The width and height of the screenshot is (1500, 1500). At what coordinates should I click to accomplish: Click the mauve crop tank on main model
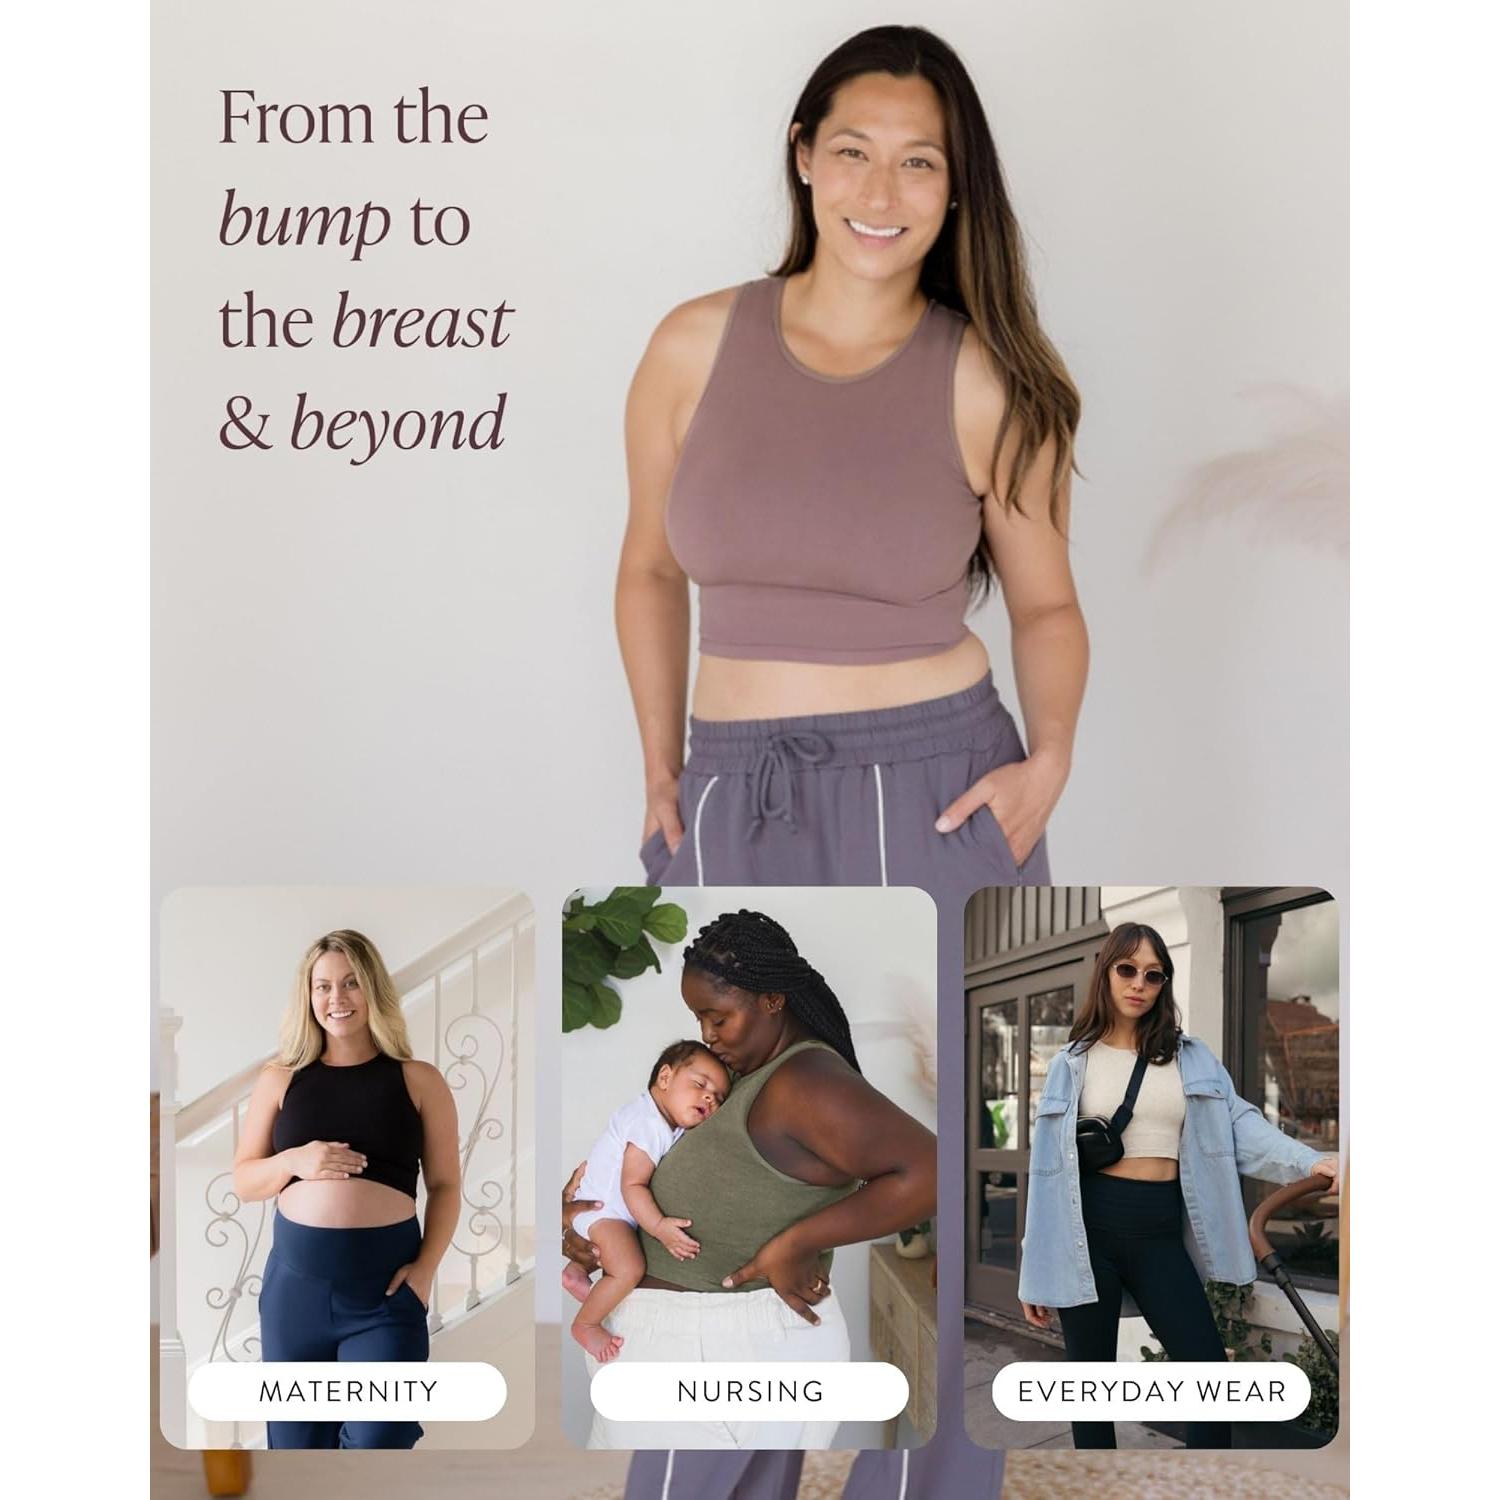pyautogui.click(x=832, y=470)
